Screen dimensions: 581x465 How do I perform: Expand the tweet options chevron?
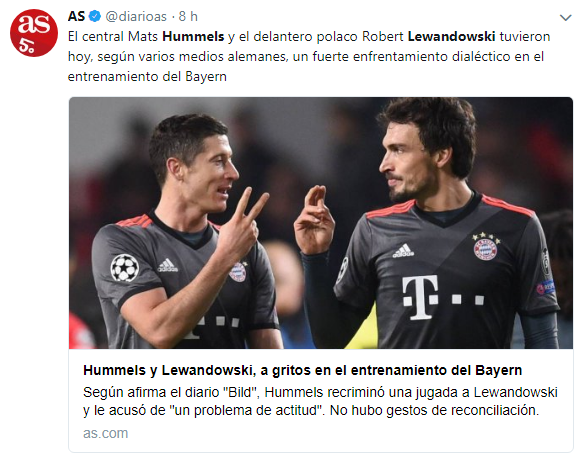coord(565,17)
